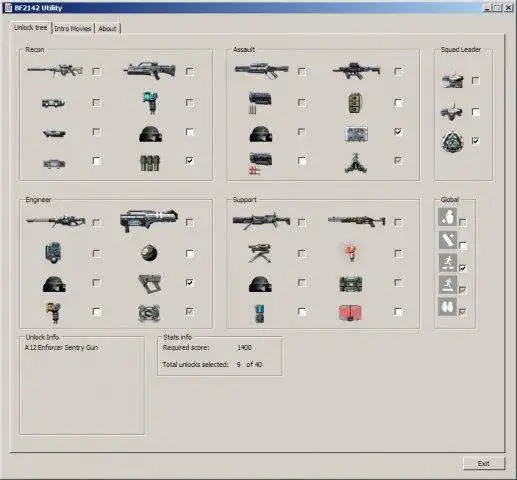517x480 pixels.
Task: Click the Engineer pistol-shaped tool icon
Action: tap(150, 283)
